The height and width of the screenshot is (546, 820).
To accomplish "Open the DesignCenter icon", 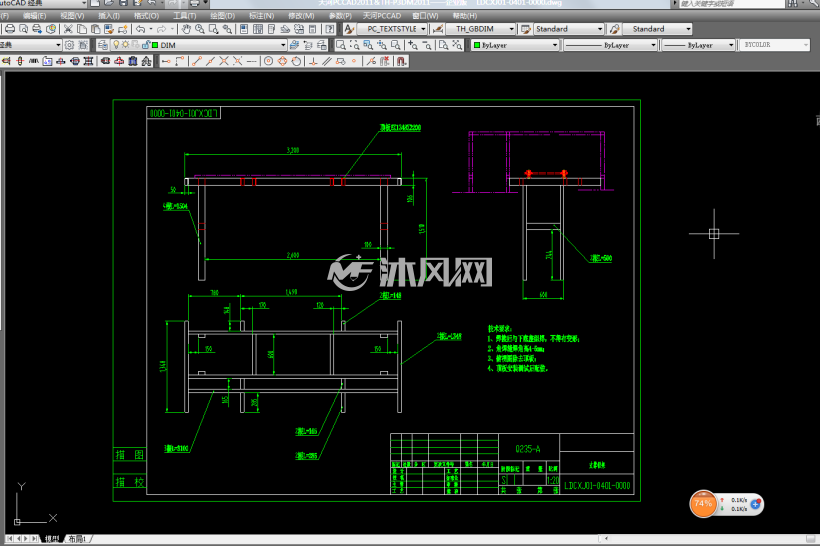I will coord(258,29).
